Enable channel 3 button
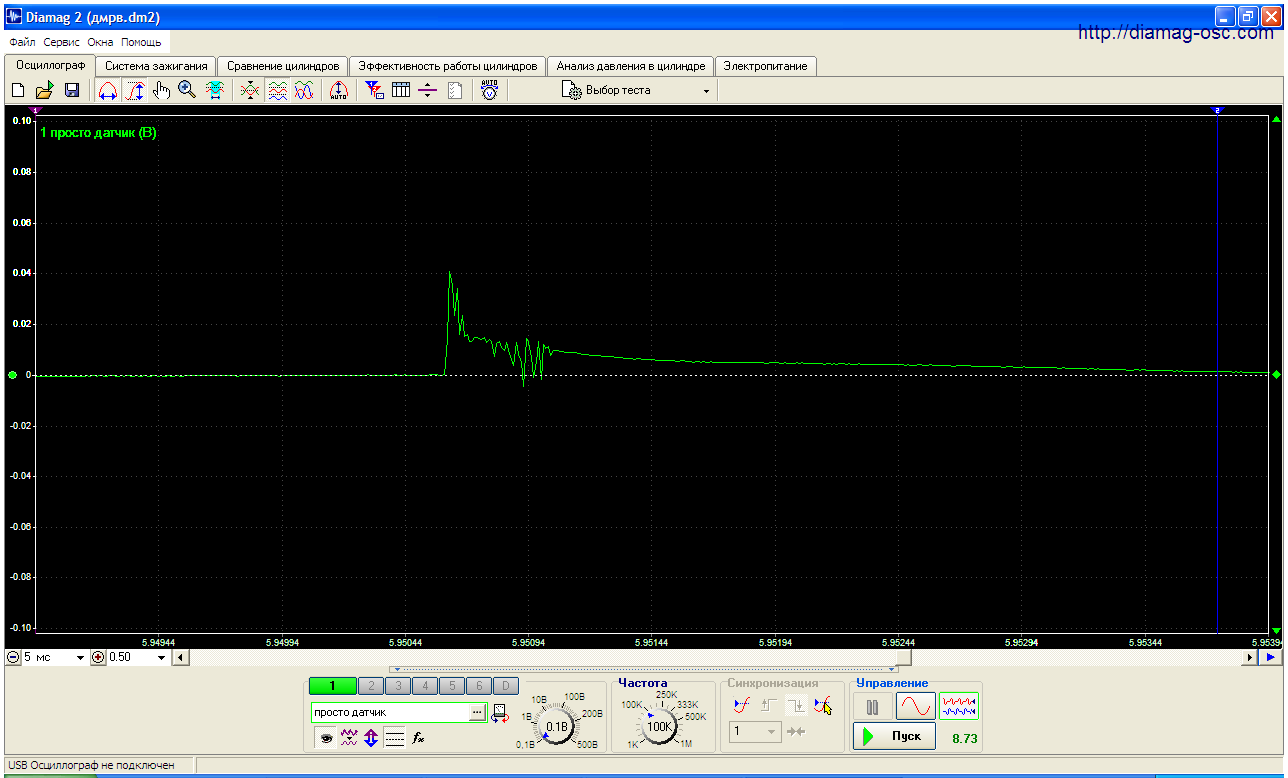 pos(399,686)
